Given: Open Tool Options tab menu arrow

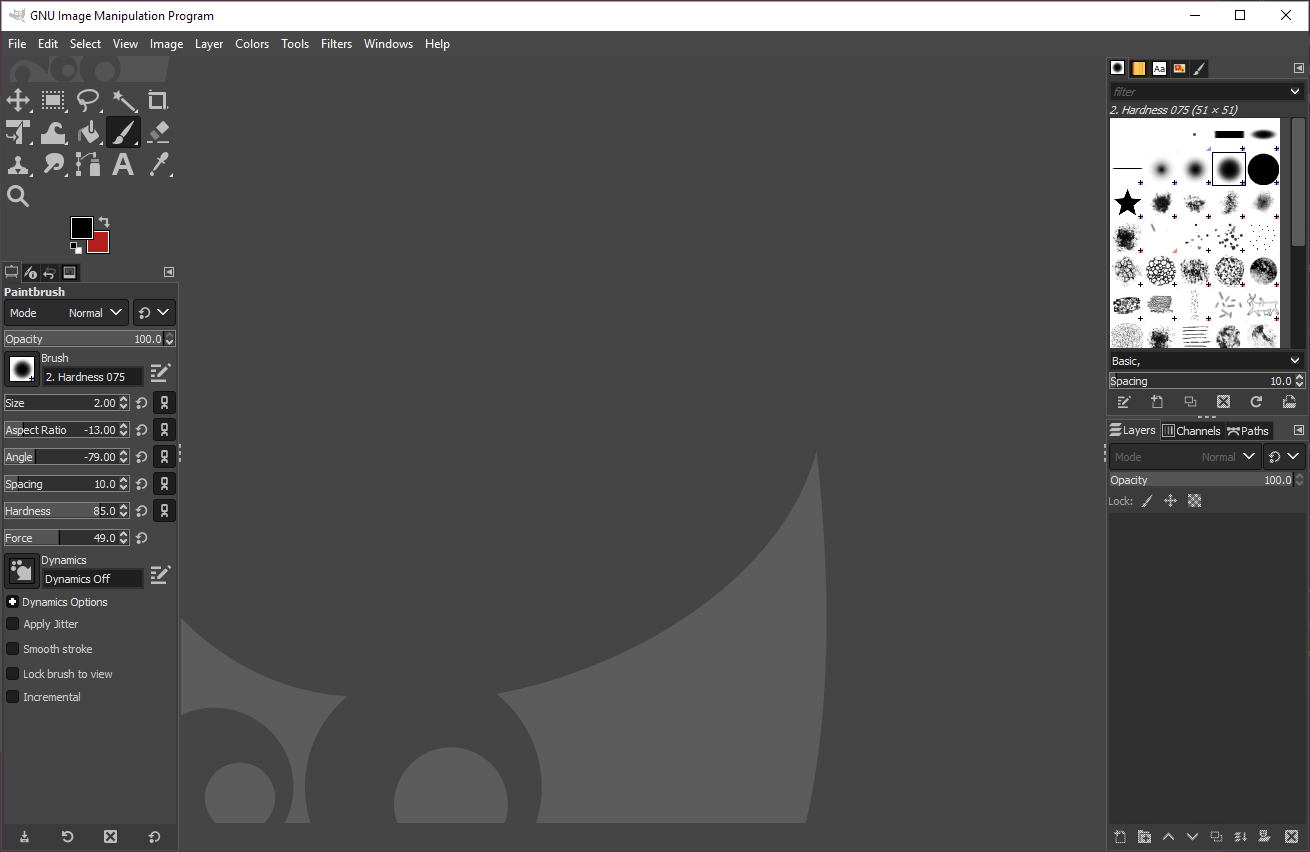Looking at the screenshot, I should coord(169,272).
